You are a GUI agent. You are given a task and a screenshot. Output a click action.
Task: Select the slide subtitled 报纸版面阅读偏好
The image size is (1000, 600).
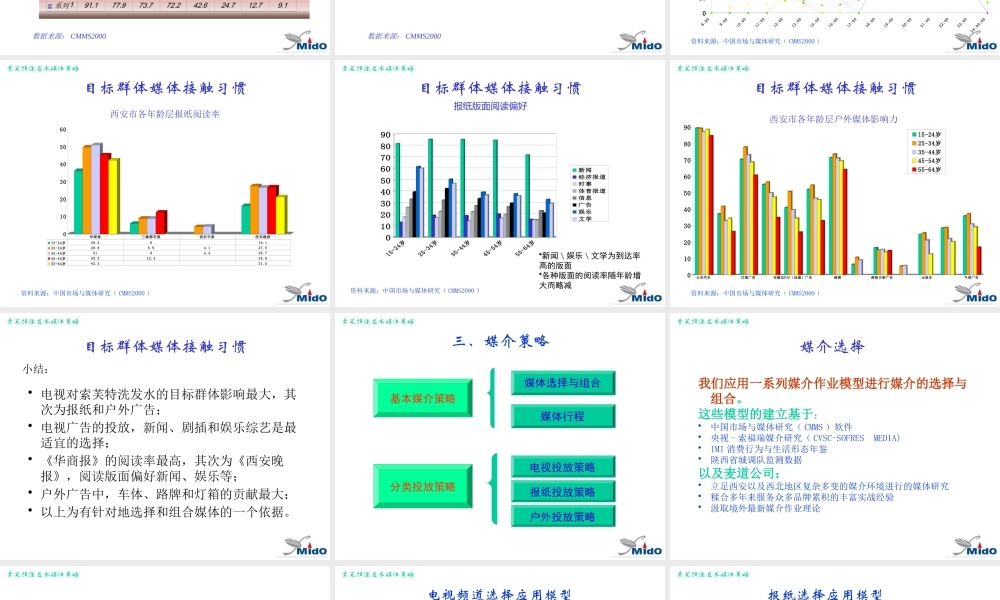pyautogui.click(x=499, y=183)
